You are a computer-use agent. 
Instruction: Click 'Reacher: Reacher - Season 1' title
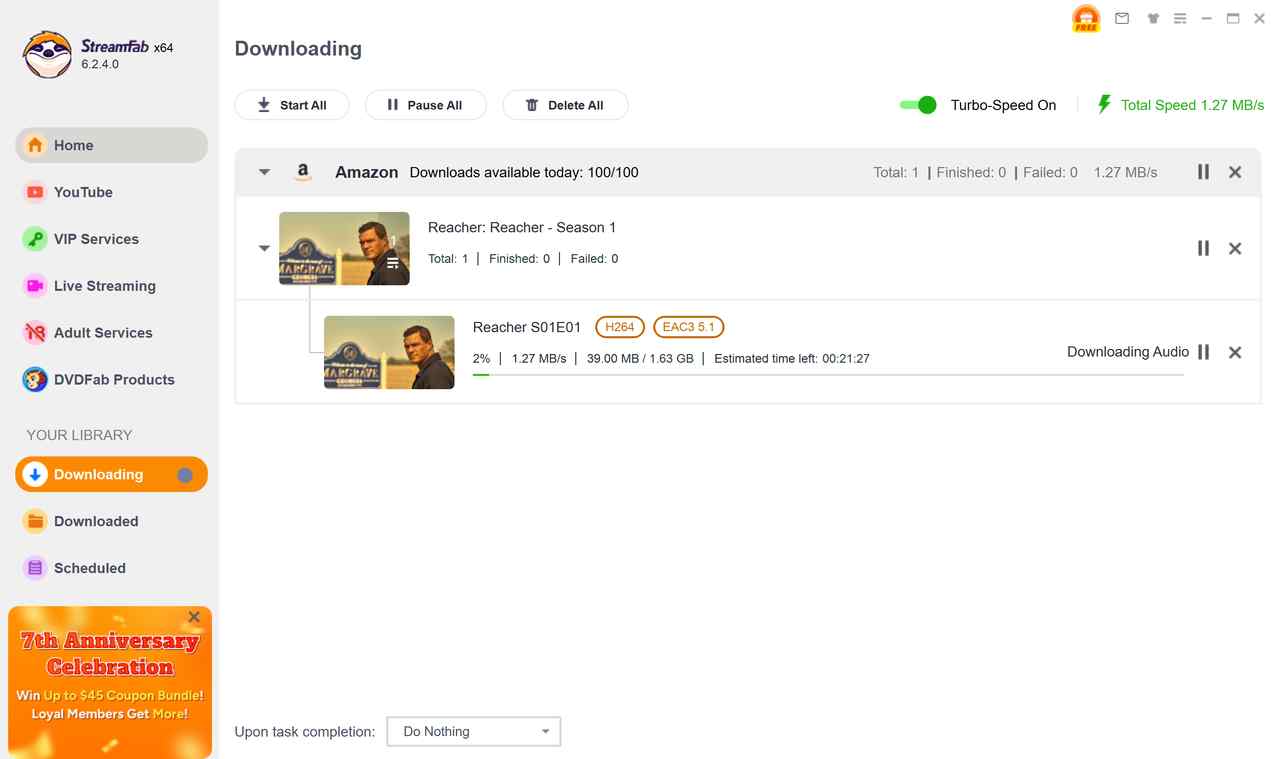522,227
